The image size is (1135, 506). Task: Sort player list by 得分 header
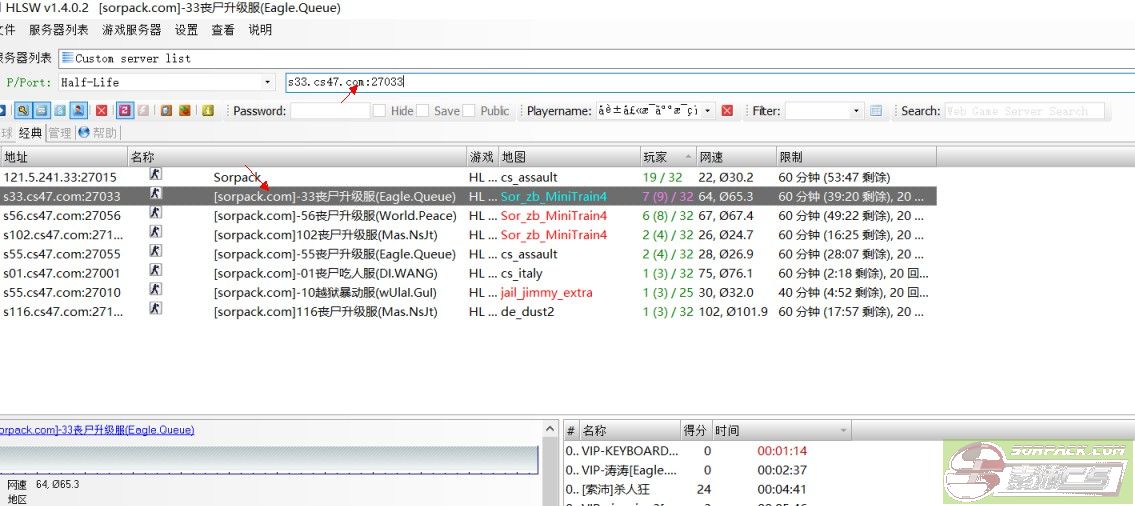(x=696, y=431)
